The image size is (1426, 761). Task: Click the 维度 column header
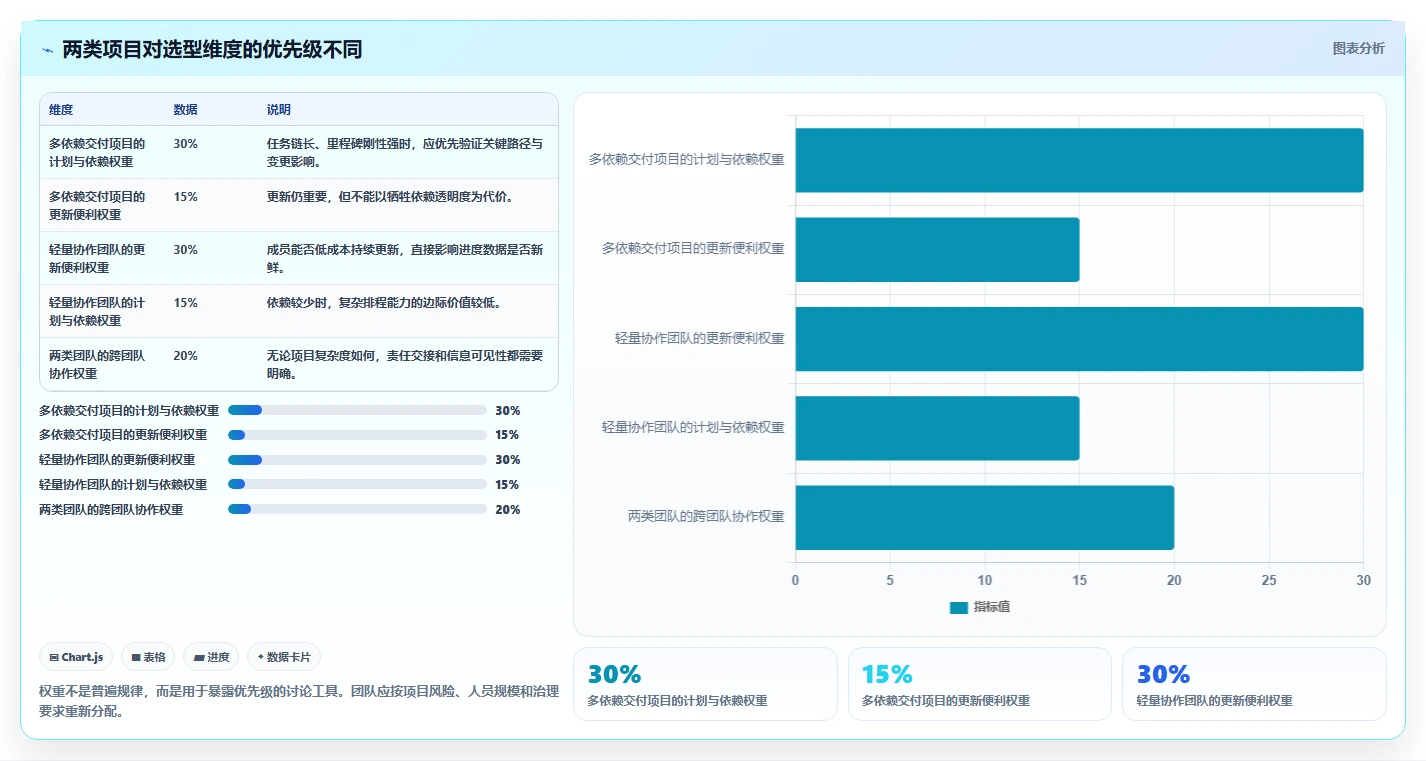pos(61,110)
